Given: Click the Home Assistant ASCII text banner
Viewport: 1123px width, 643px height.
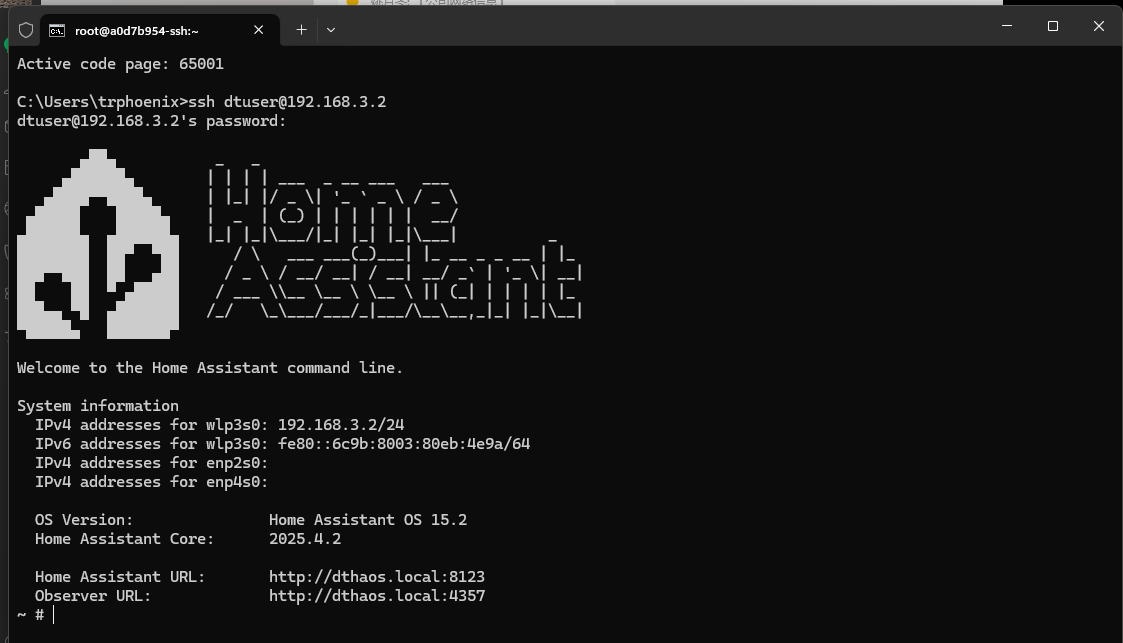Looking at the screenshot, I should (393, 241).
